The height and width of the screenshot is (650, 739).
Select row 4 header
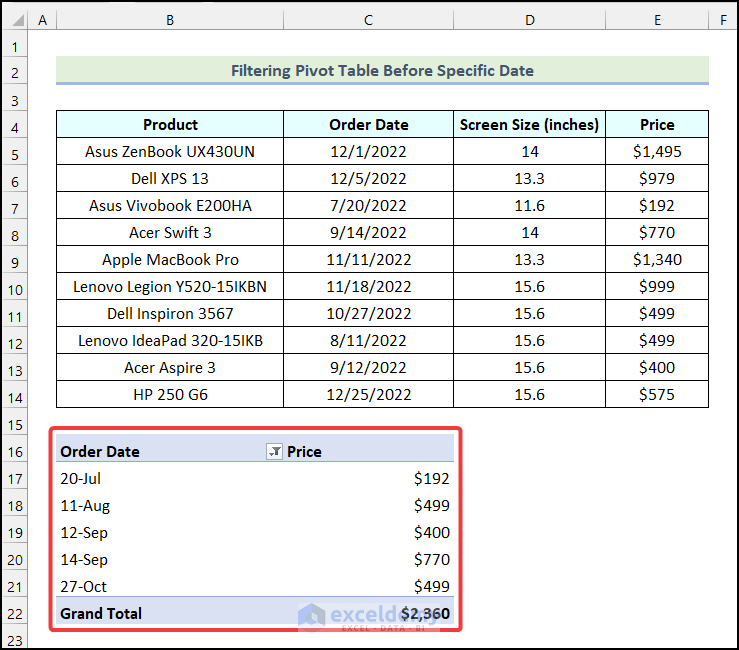pos(15,125)
